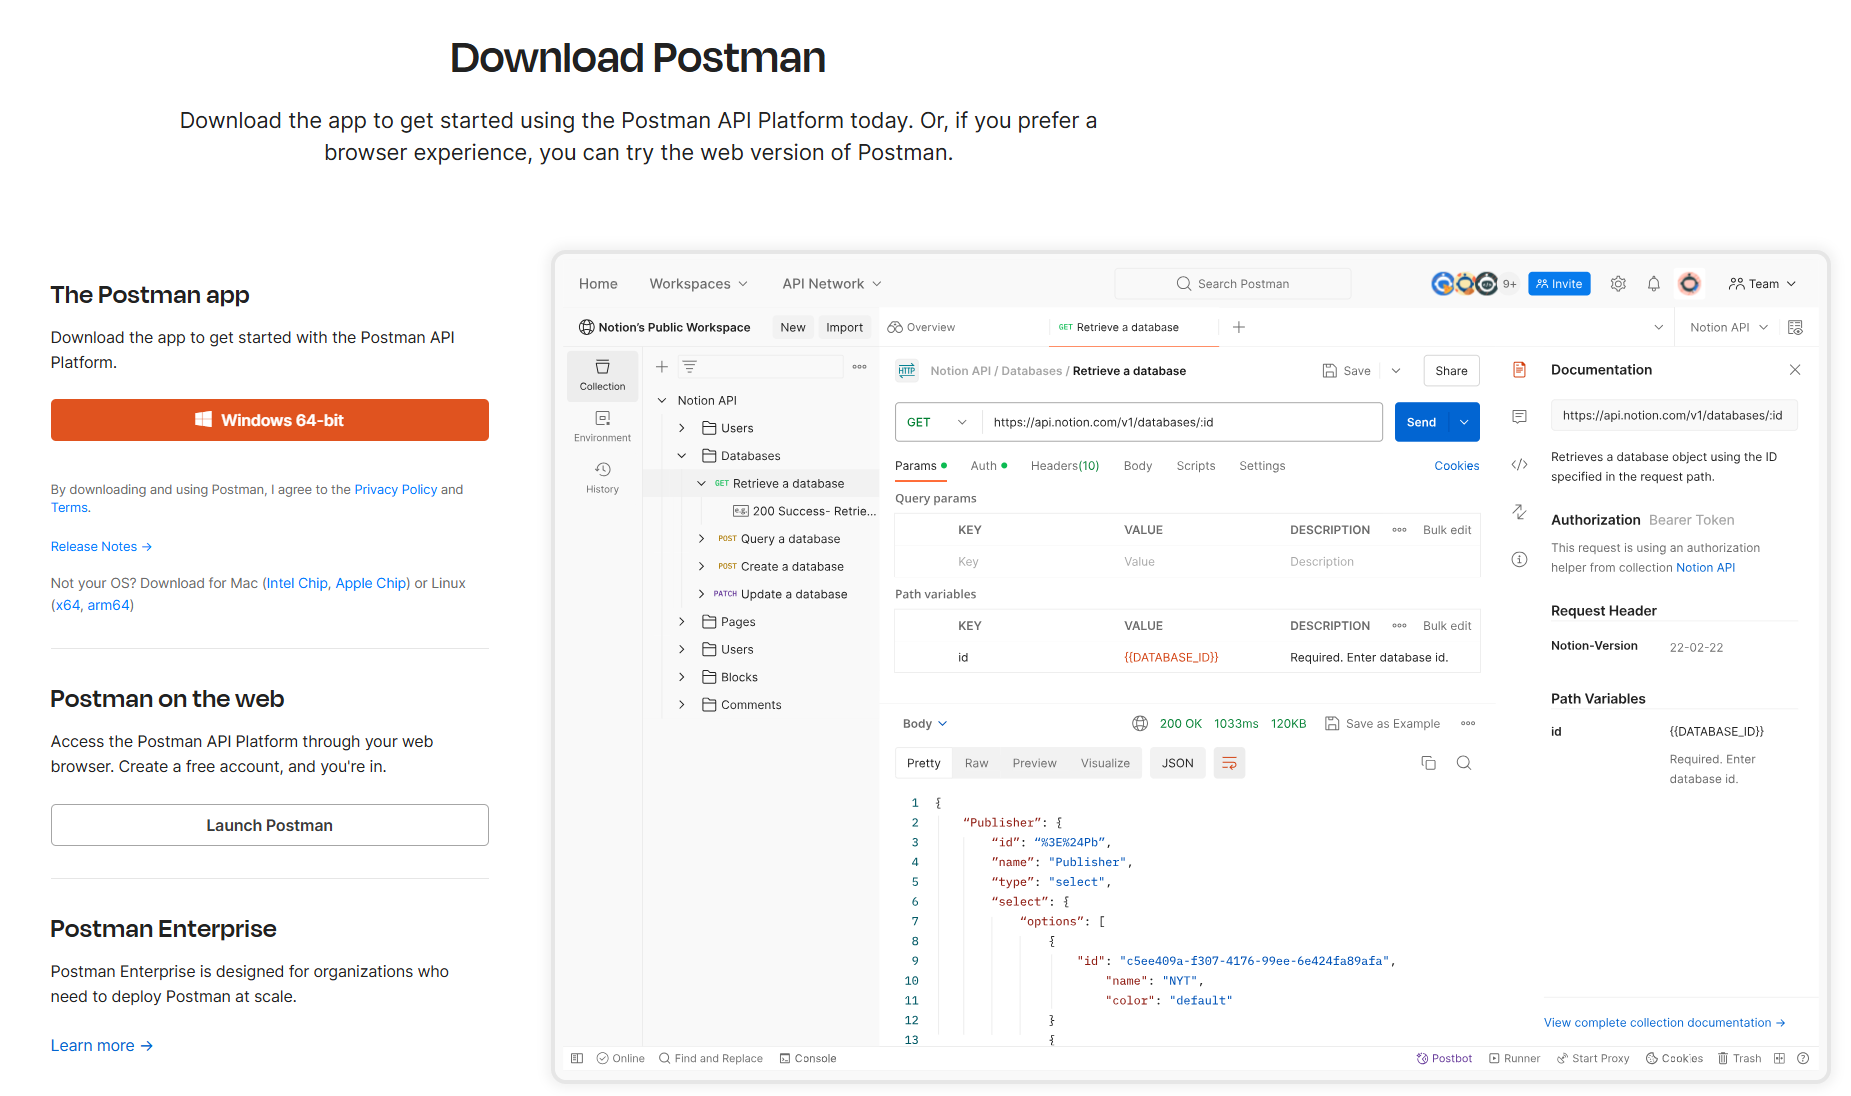Image resolution: width=1851 pixels, height=1096 pixels.
Task: Toggle two-pane layout icon in status bar
Action: pyautogui.click(x=1779, y=1058)
